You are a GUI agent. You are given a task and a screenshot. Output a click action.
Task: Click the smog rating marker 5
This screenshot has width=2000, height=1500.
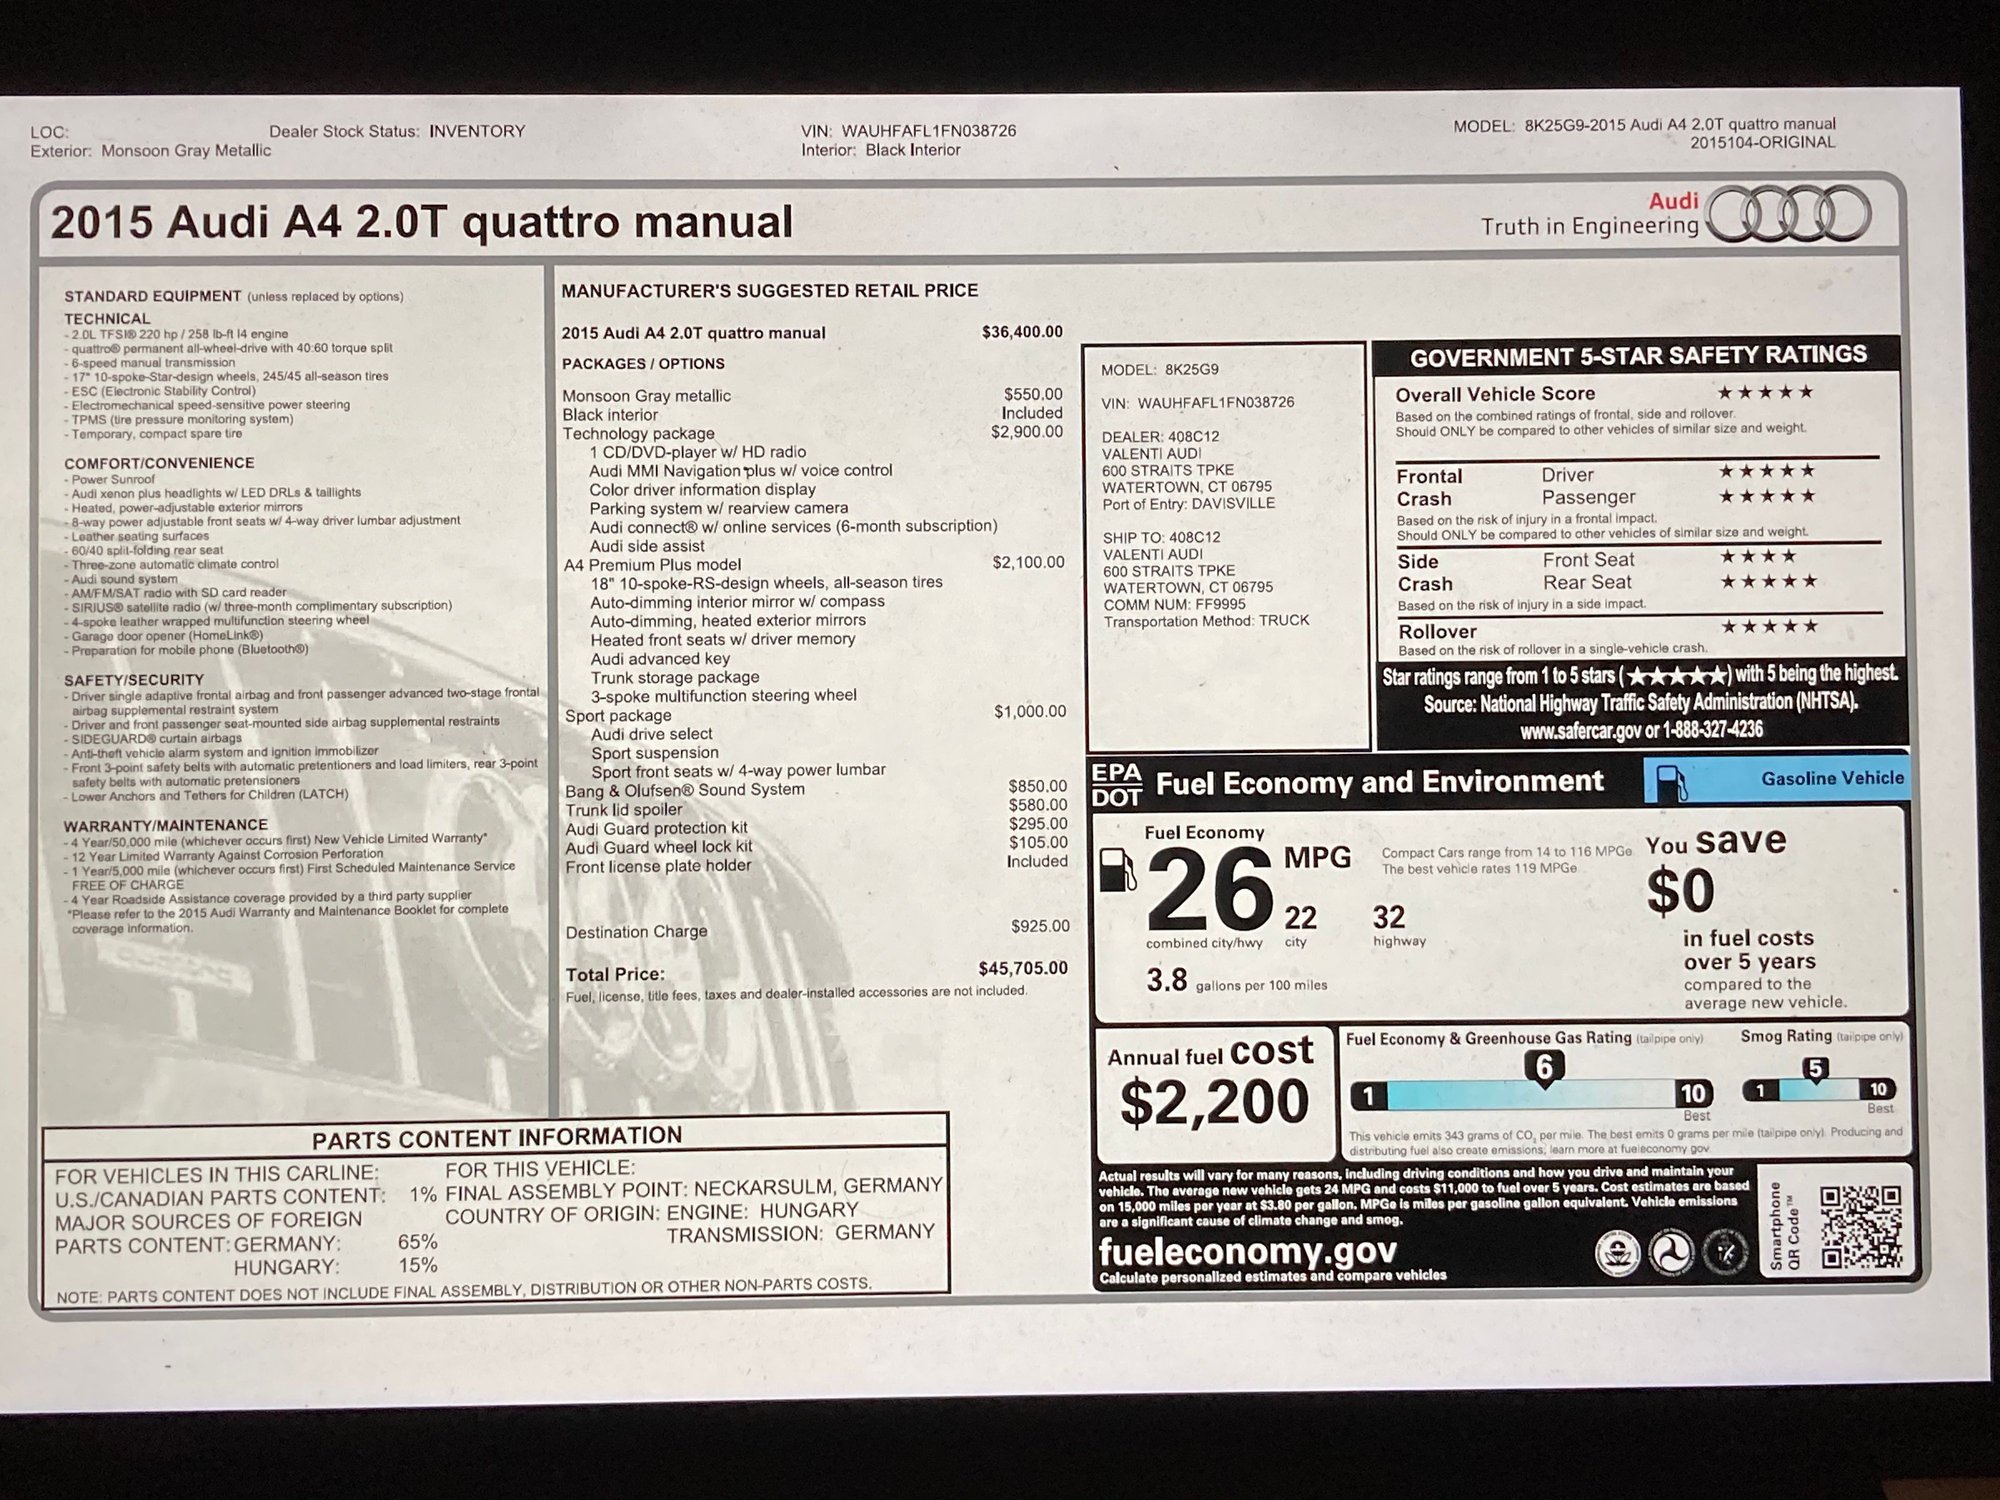click(x=1815, y=1069)
